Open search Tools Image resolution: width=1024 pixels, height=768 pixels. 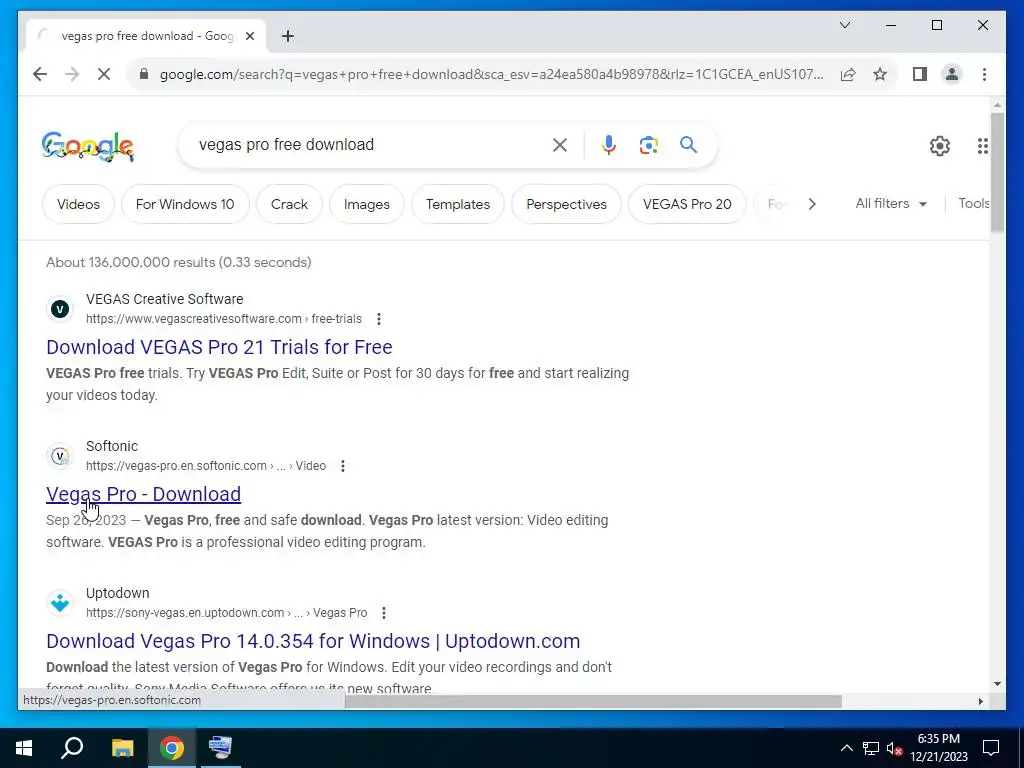tap(974, 204)
